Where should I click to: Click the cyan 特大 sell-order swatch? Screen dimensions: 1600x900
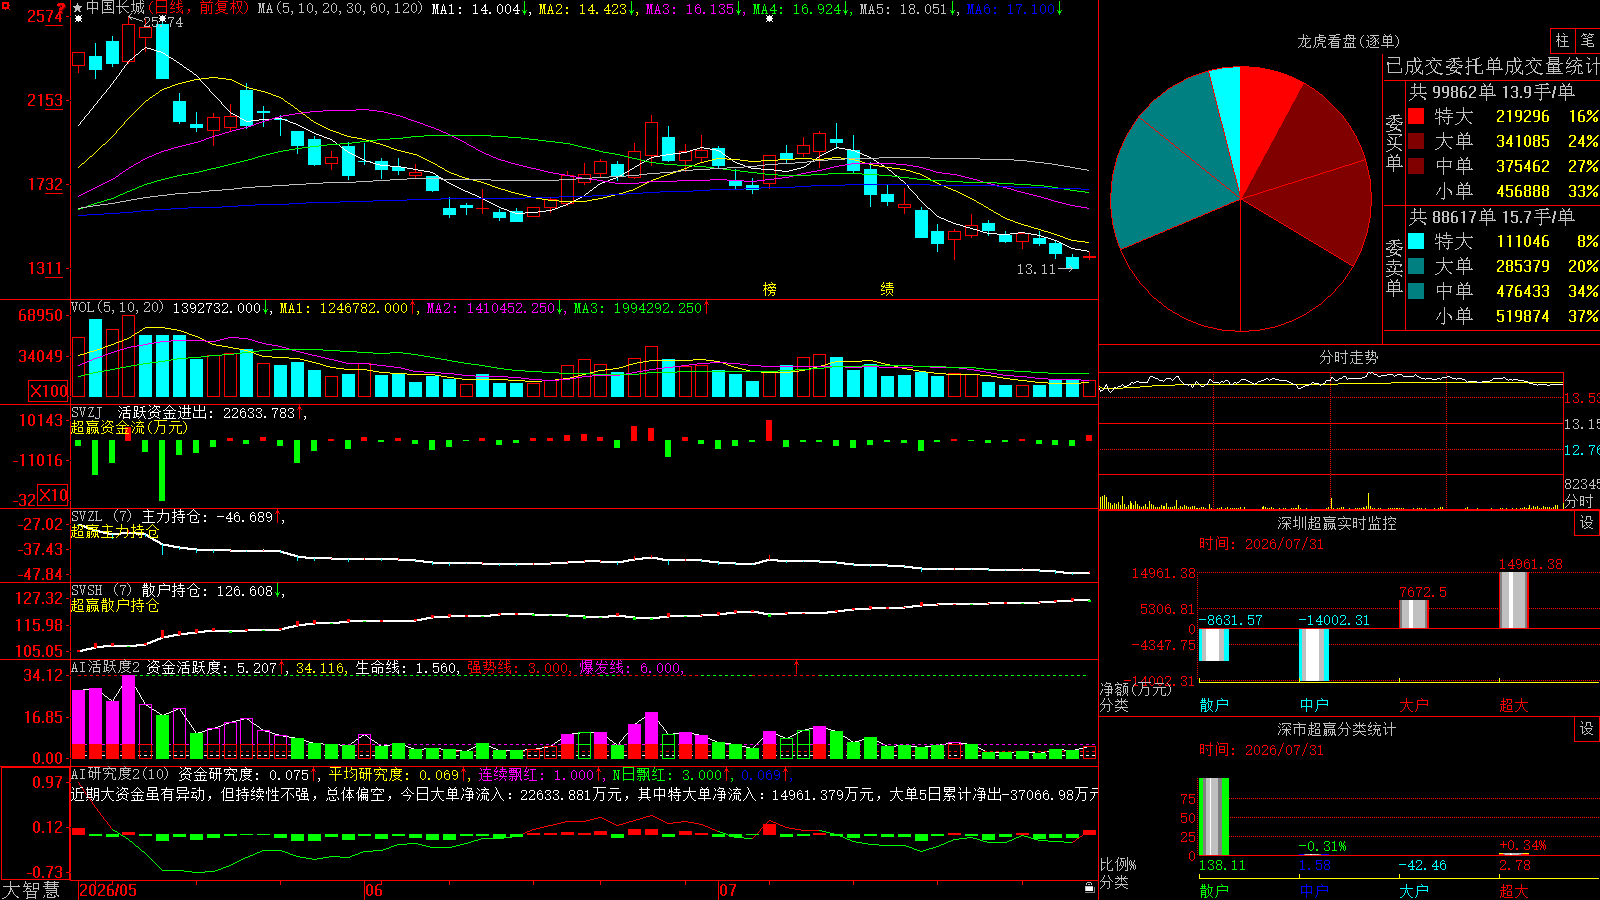point(1416,241)
